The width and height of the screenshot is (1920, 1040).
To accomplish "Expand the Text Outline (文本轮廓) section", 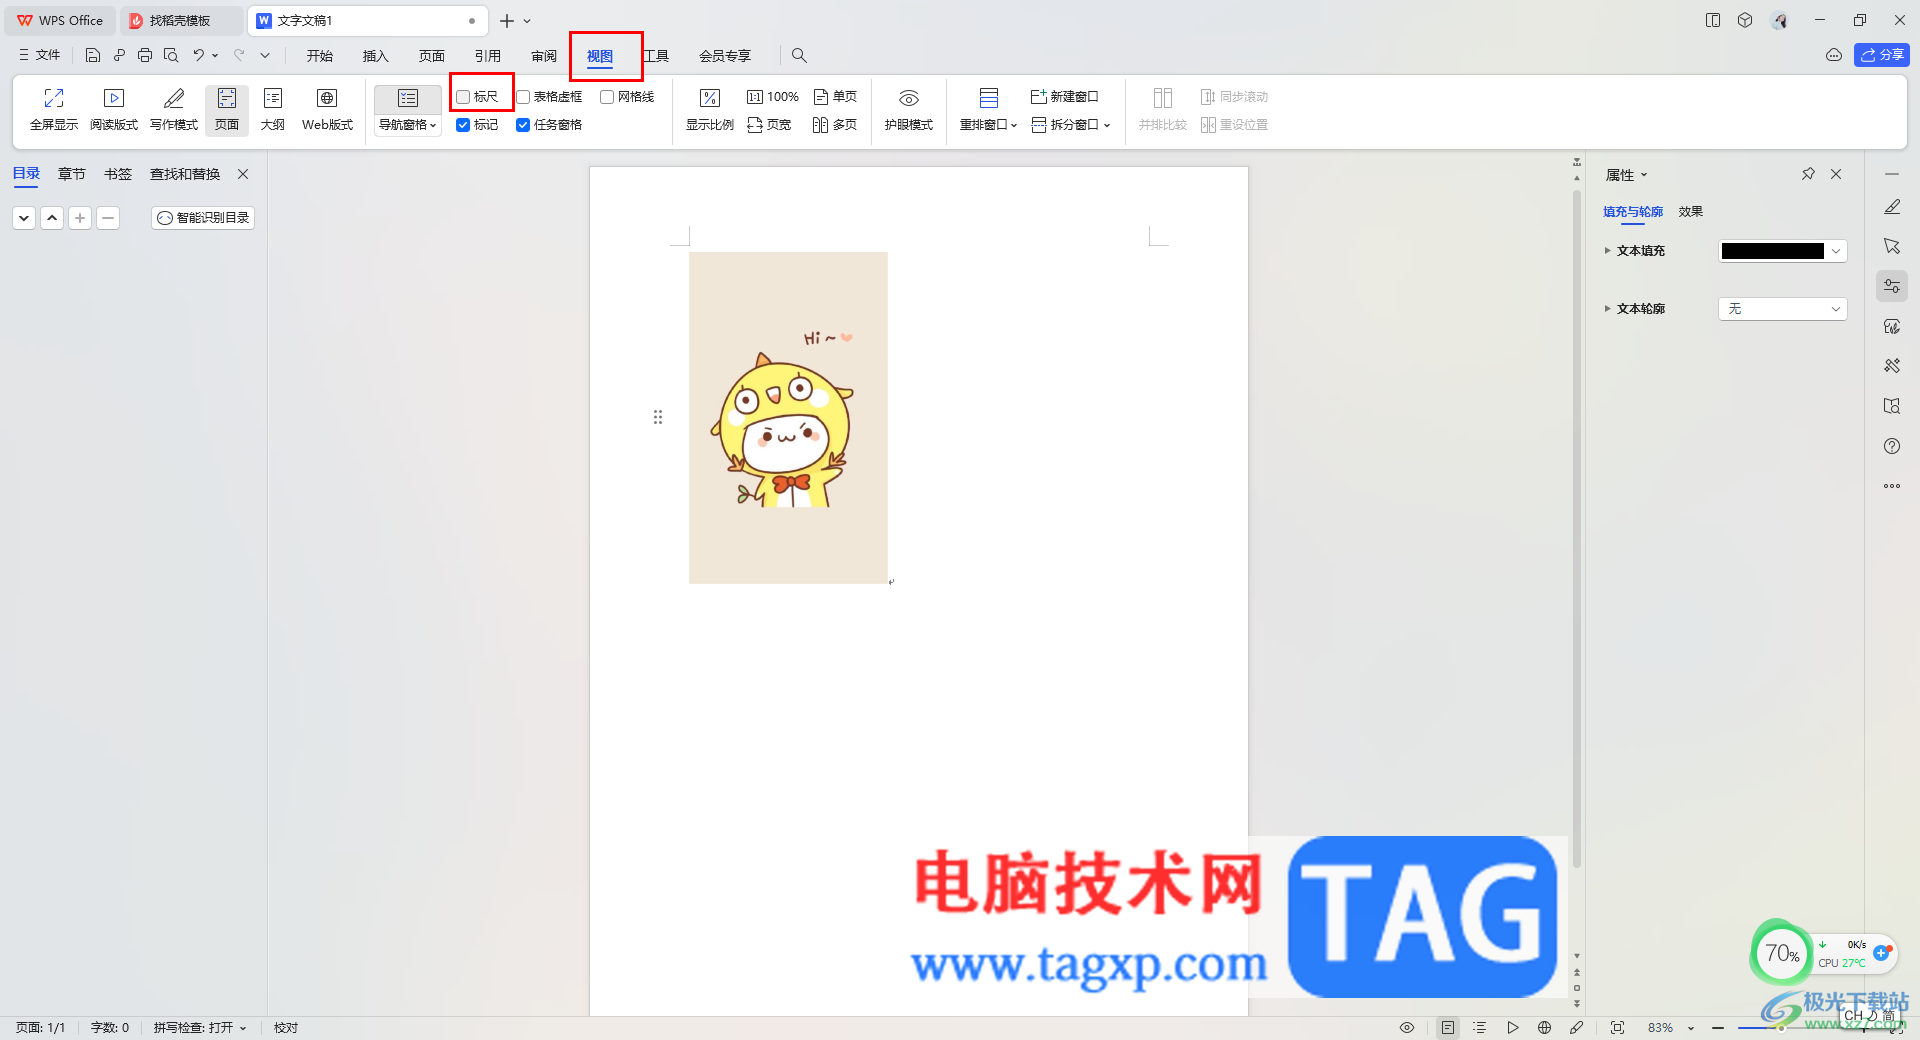I will pos(1608,309).
